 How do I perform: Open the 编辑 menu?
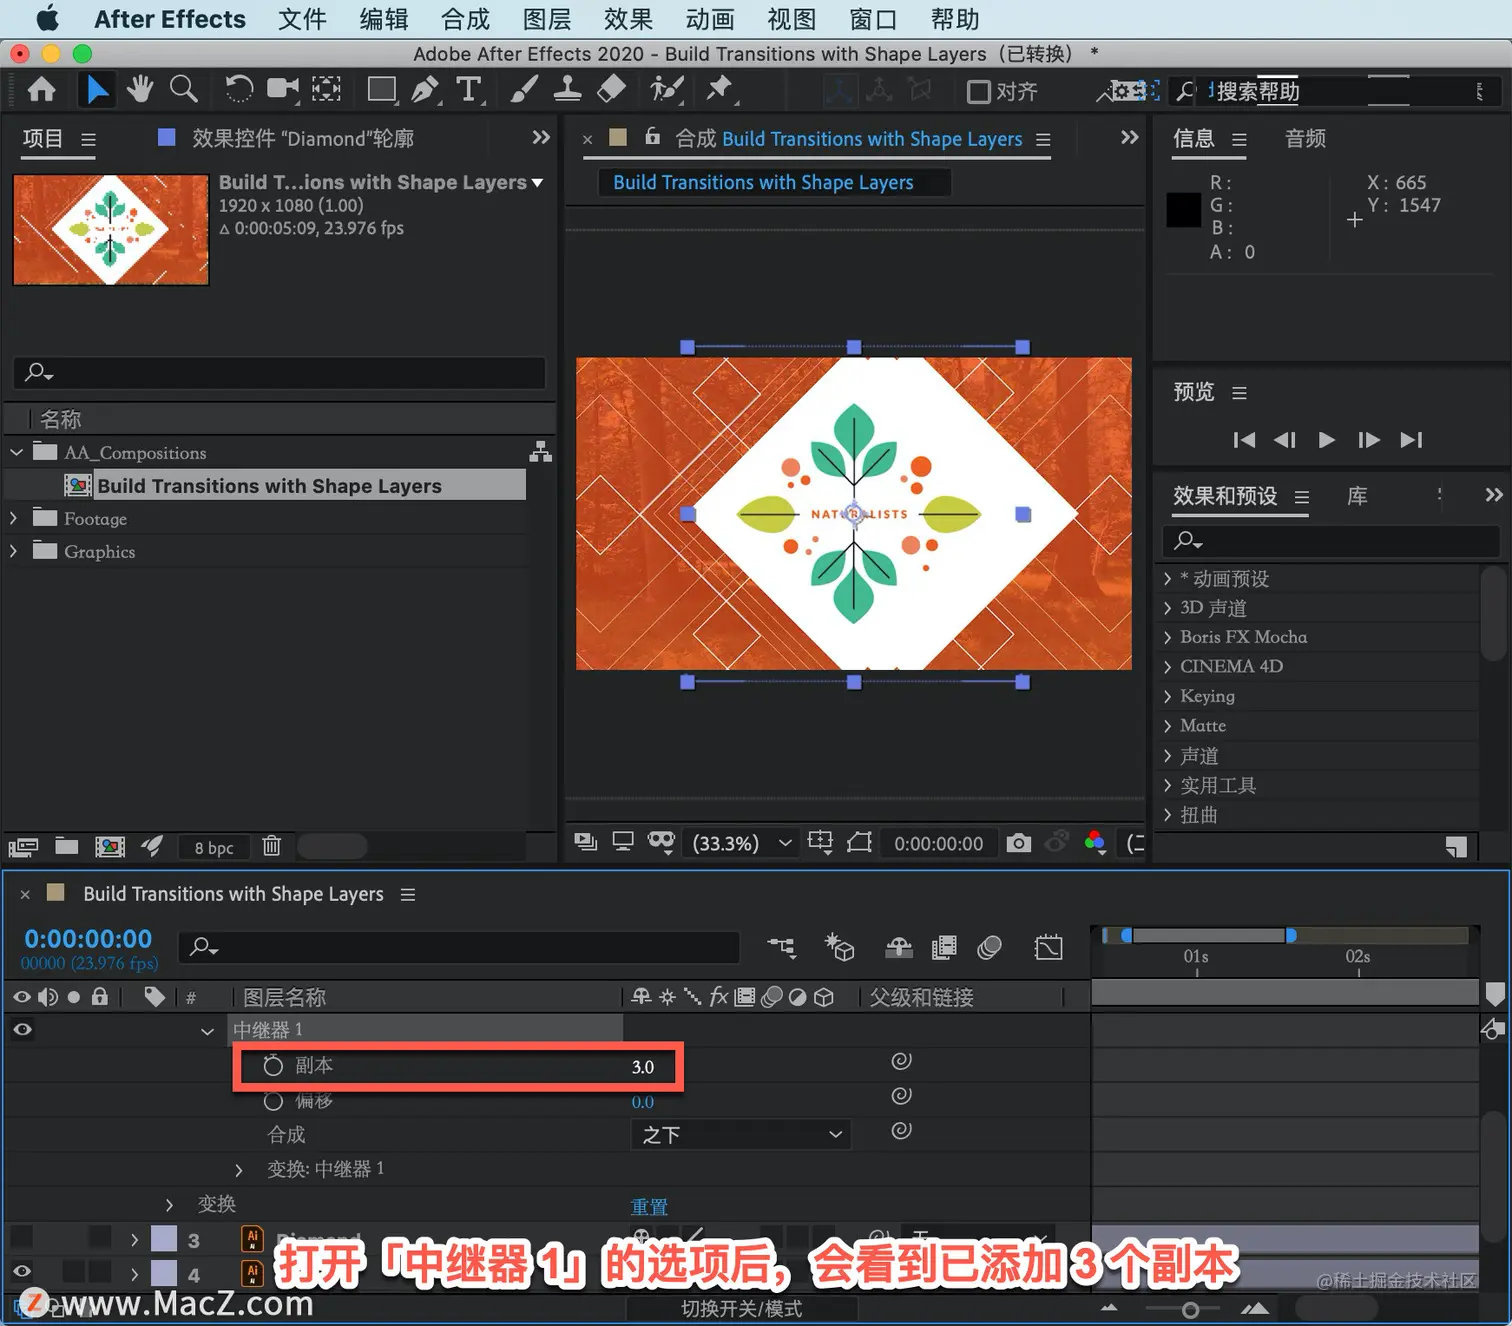pyautogui.click(x=384, y=19)
